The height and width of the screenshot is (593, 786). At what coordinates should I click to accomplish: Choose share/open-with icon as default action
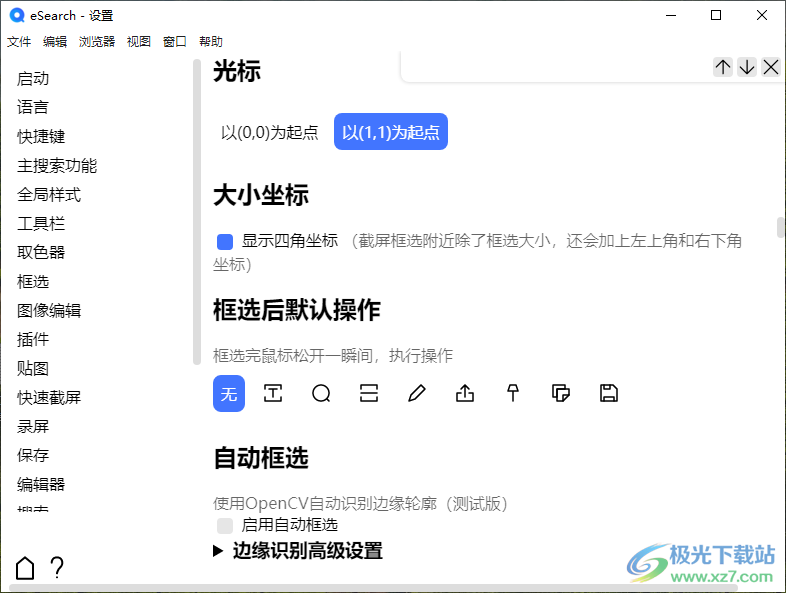click(465, 393)
